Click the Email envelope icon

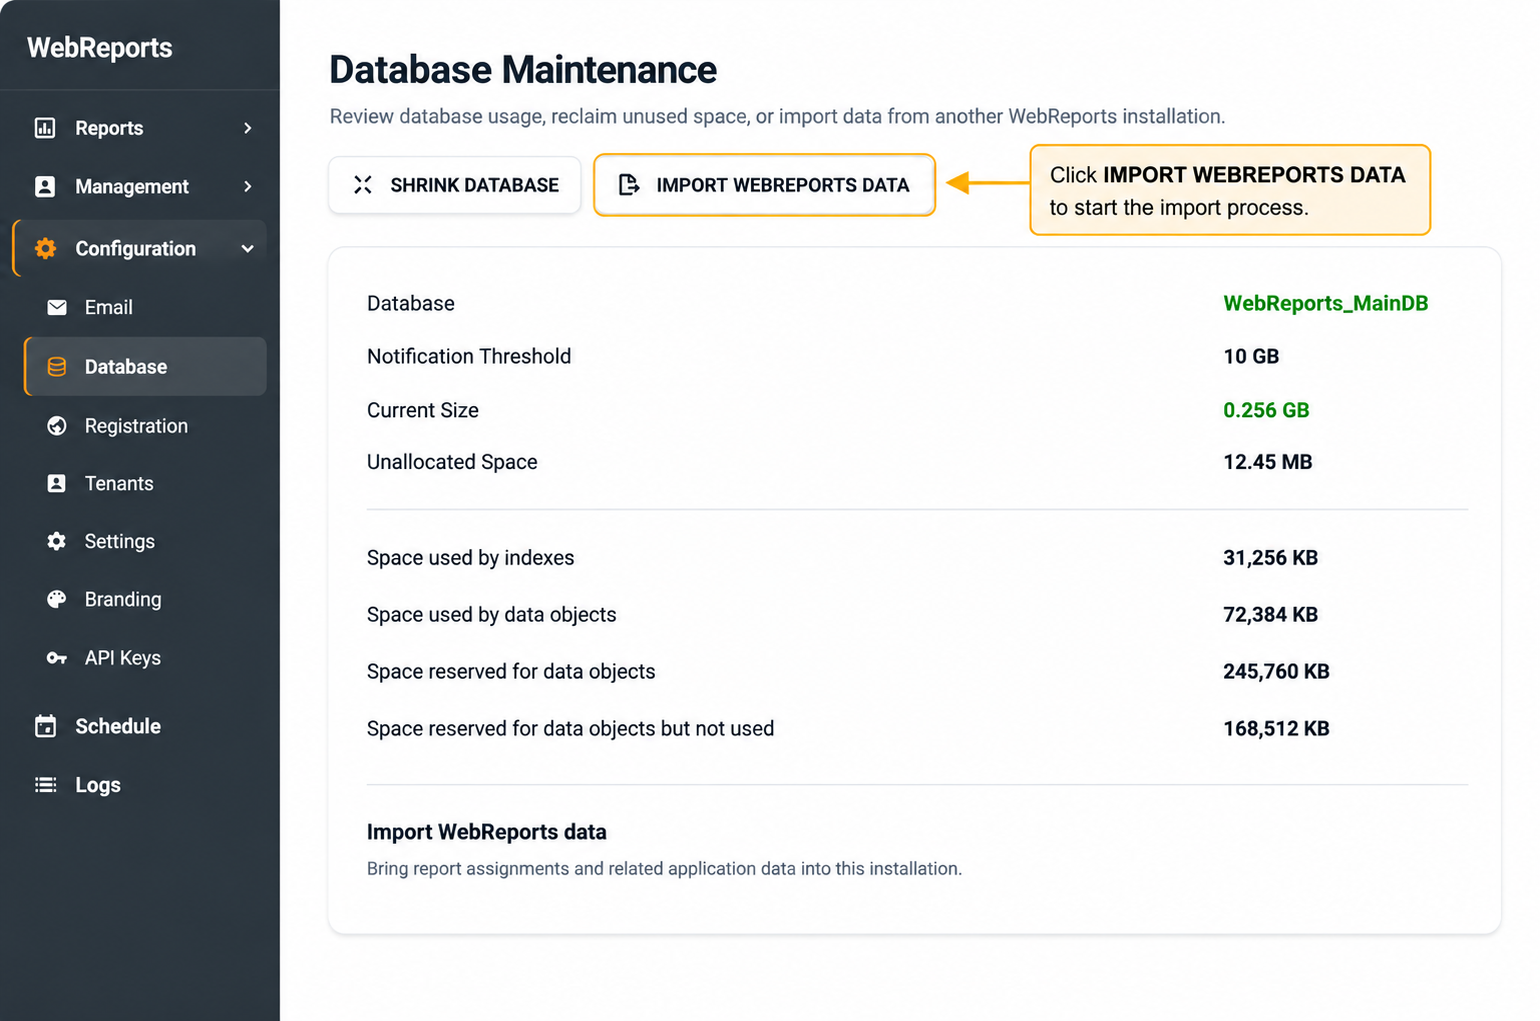tap(57, 307)
